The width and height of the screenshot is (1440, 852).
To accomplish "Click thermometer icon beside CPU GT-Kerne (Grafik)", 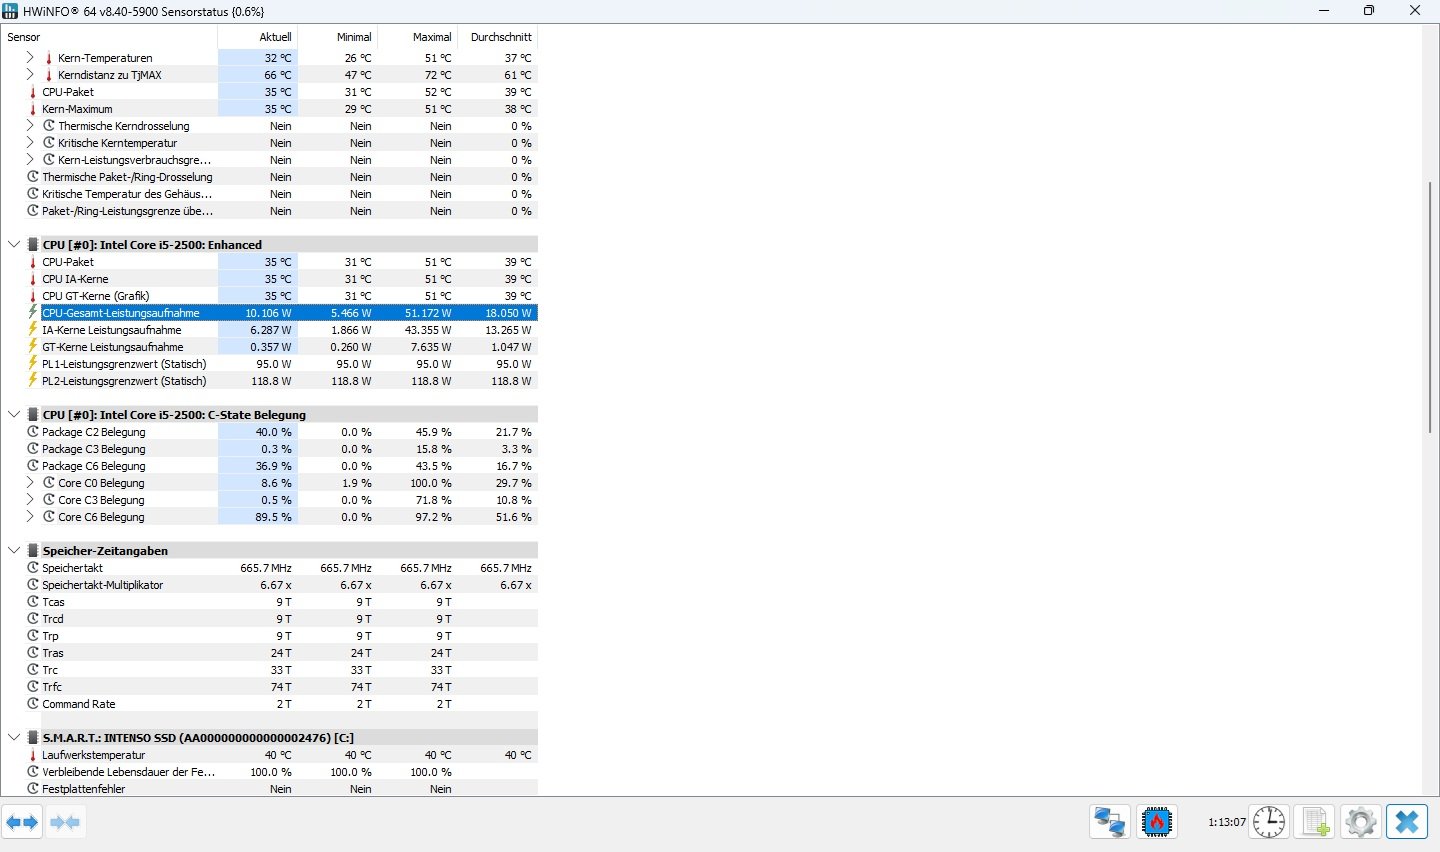I will (x=33, y=296).
